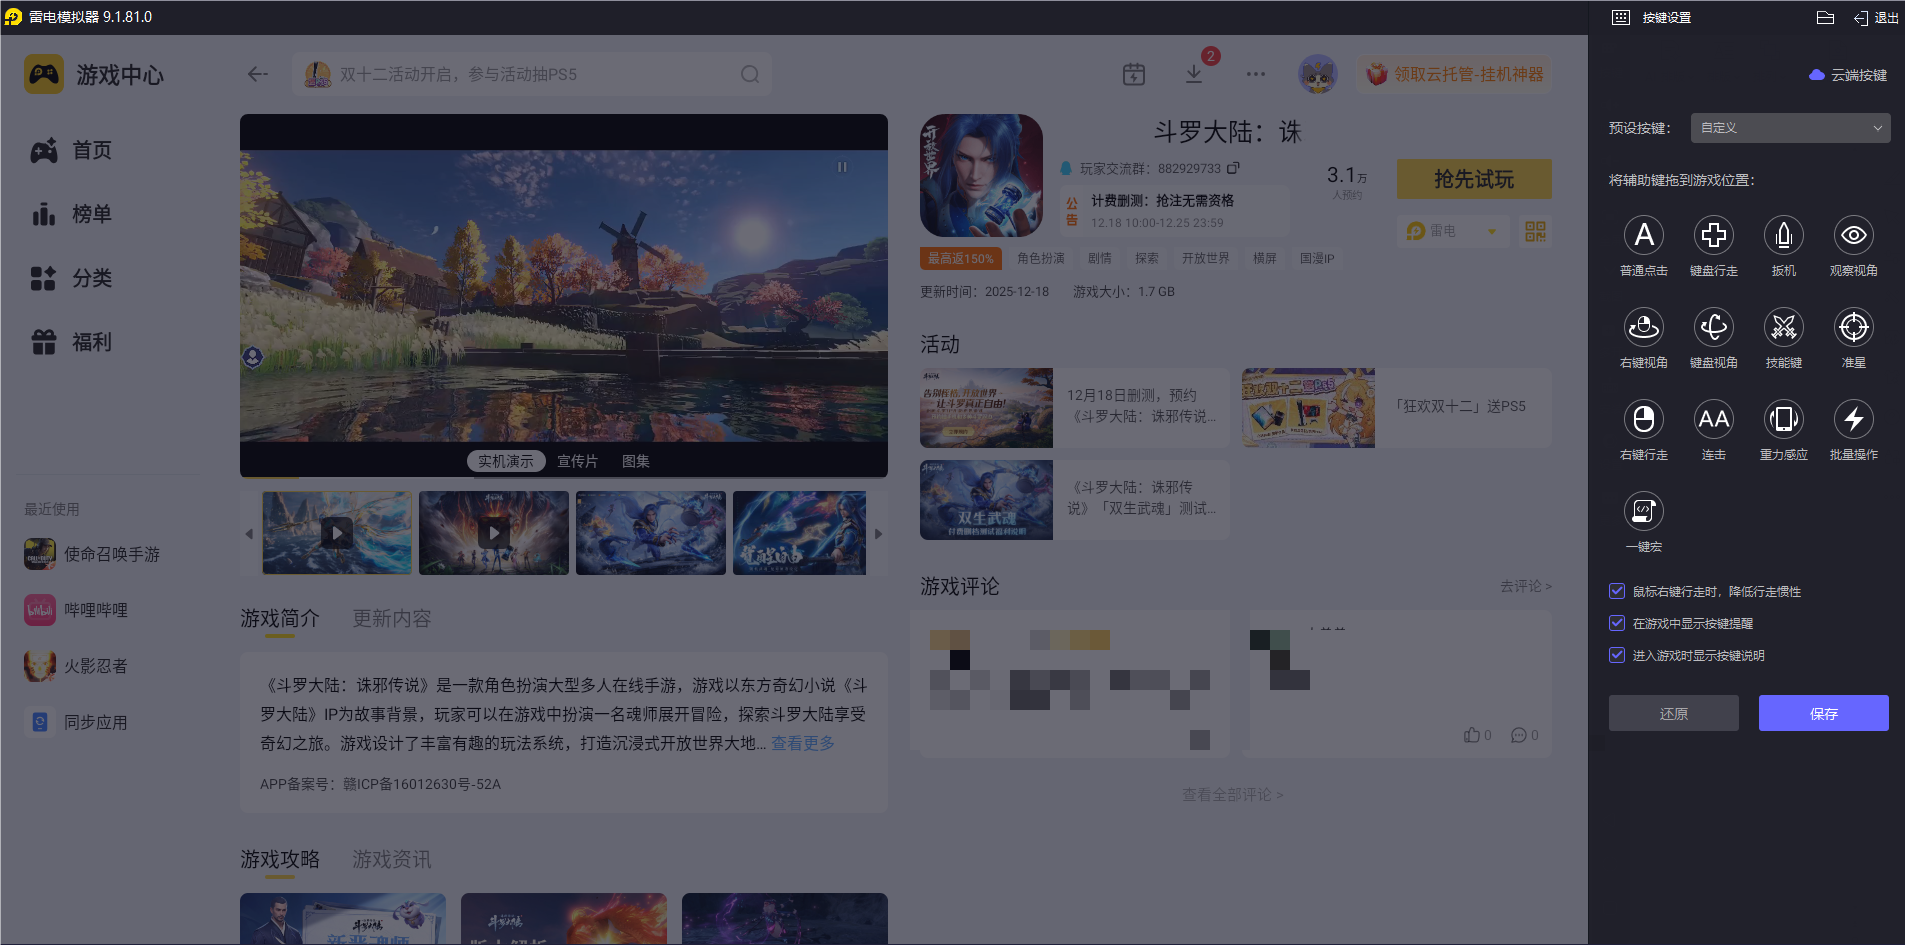Click the 保存 save button
Image resolution: width=1905 pixels, height=945 pixels.
pos(1824,713)
